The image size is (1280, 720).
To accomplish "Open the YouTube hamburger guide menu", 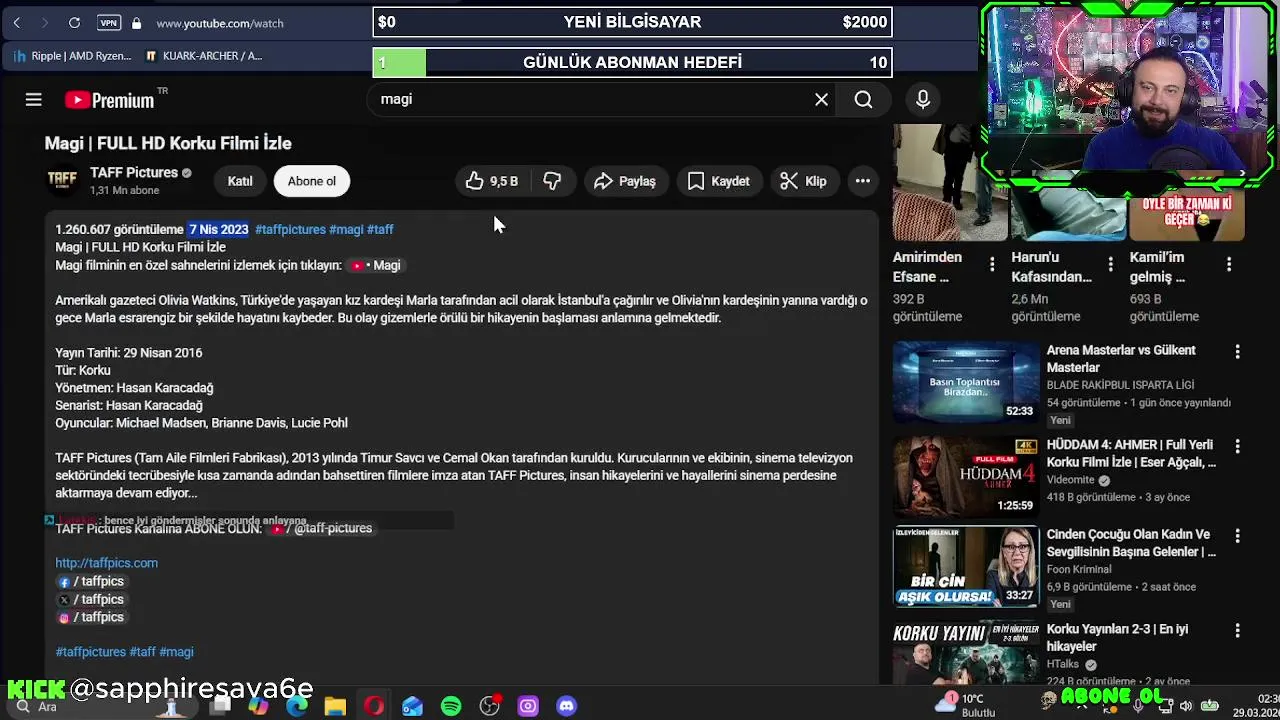I will 33,99.
